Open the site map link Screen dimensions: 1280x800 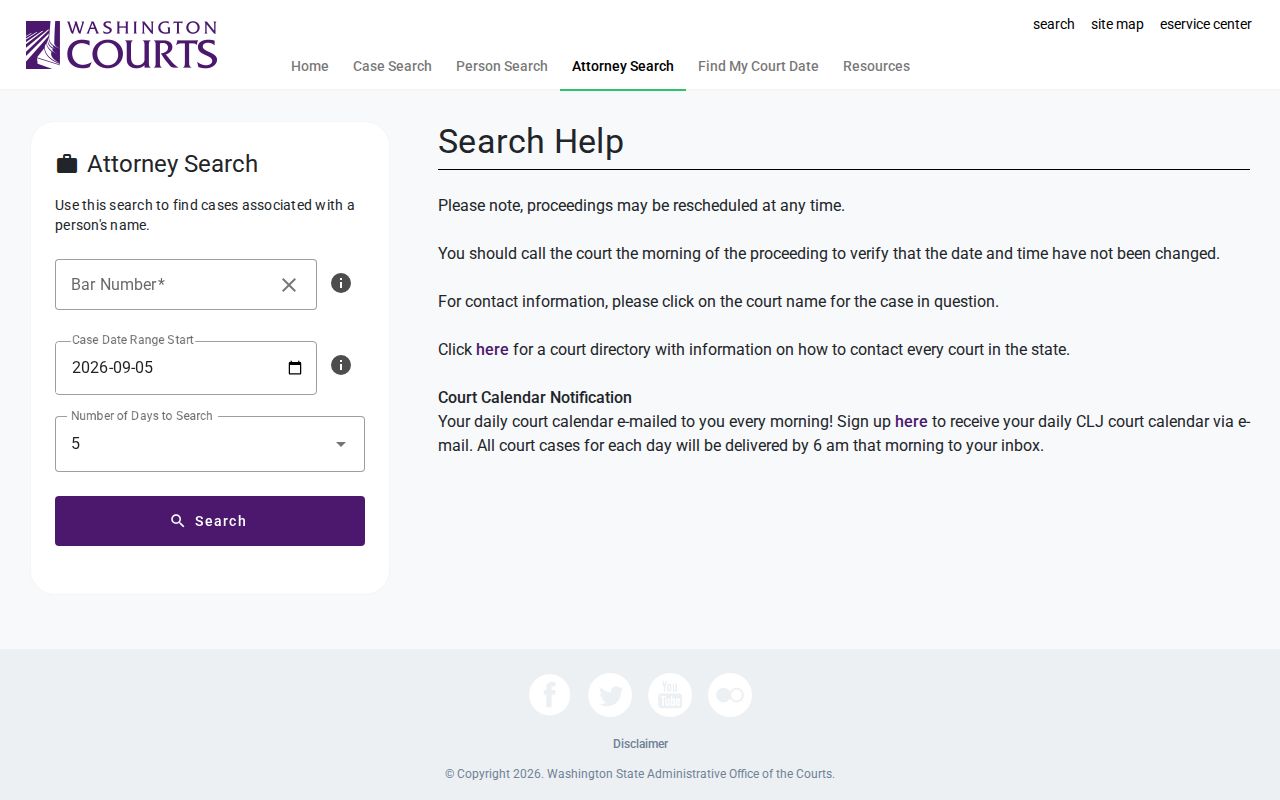pos(1117,24)
